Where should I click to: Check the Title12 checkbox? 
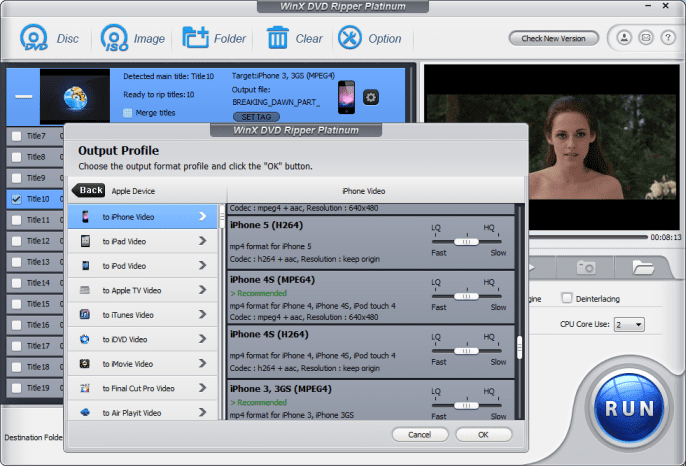tap(17, 241)
